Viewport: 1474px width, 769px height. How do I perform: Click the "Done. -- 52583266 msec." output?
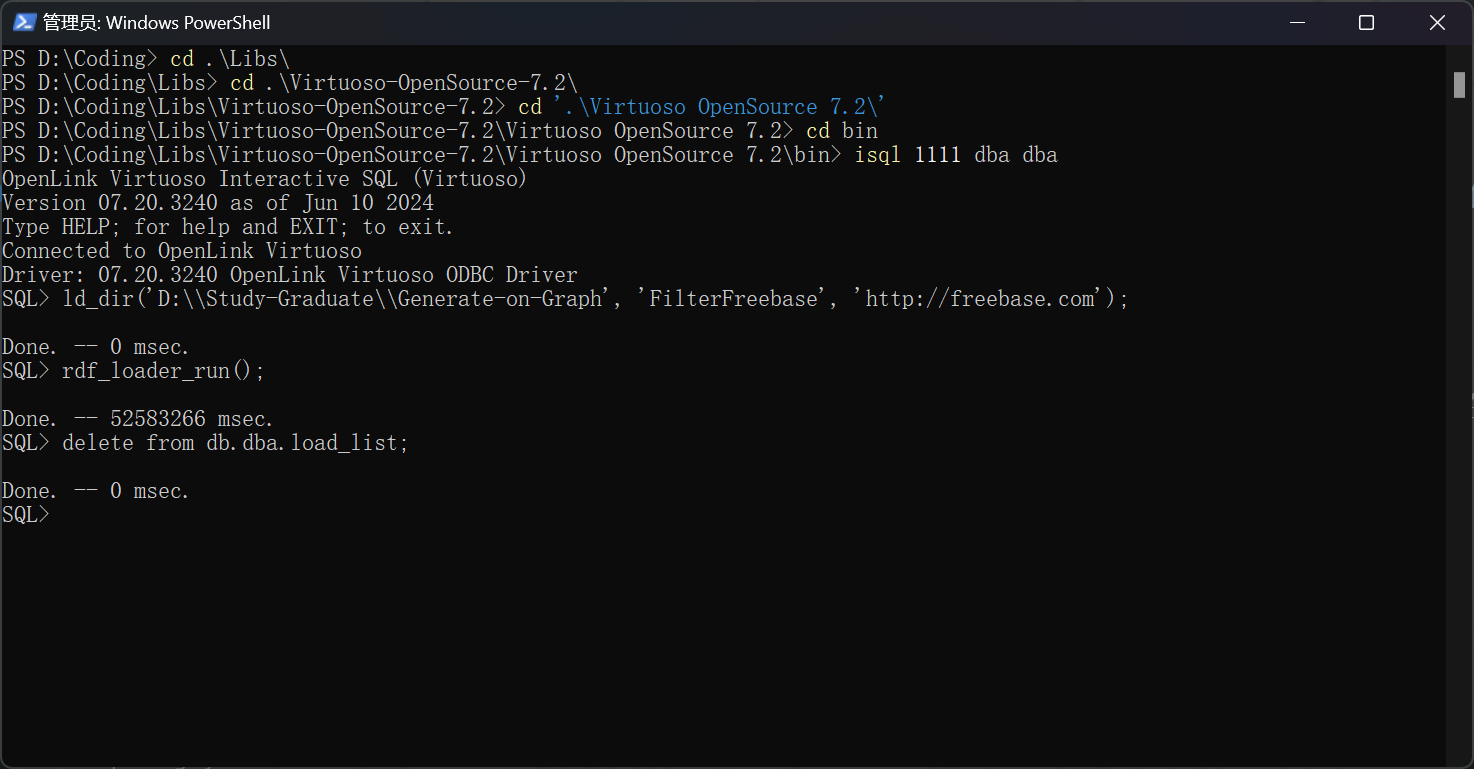[x=138, y=419]
